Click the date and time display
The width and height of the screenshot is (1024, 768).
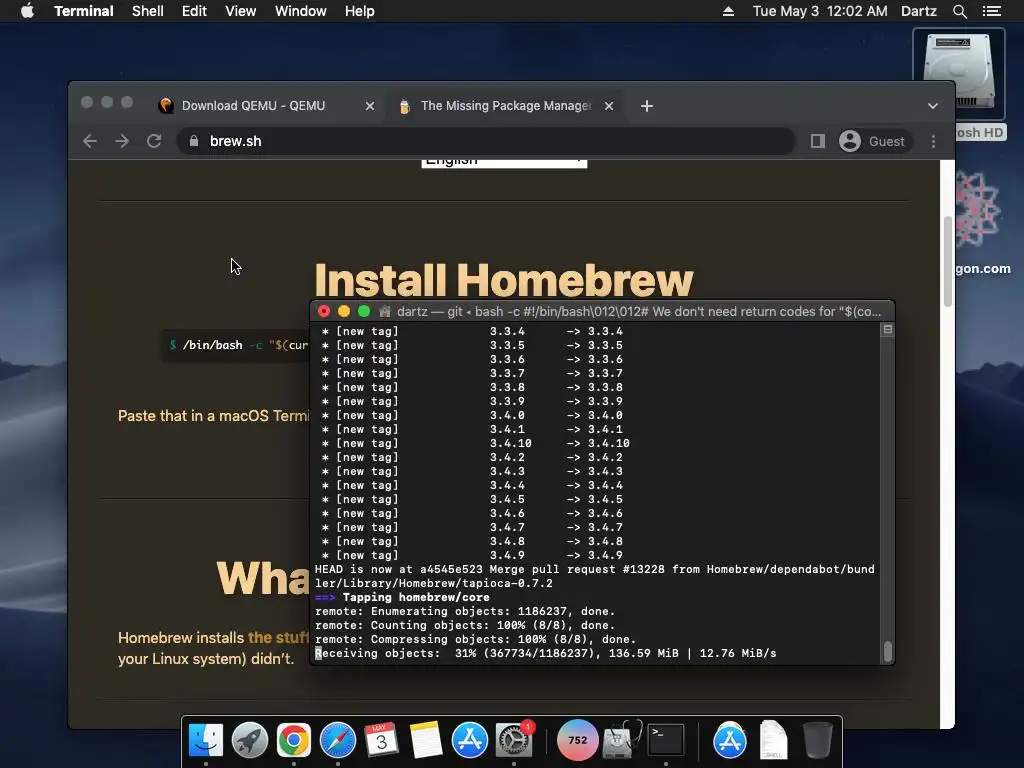coord(820,11)
